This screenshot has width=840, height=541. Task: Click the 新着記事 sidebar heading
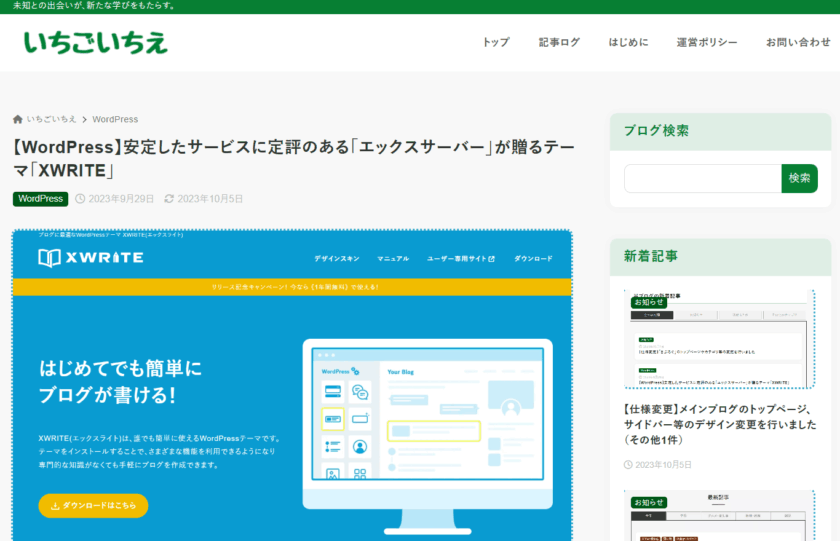click(x=651, y=256)
